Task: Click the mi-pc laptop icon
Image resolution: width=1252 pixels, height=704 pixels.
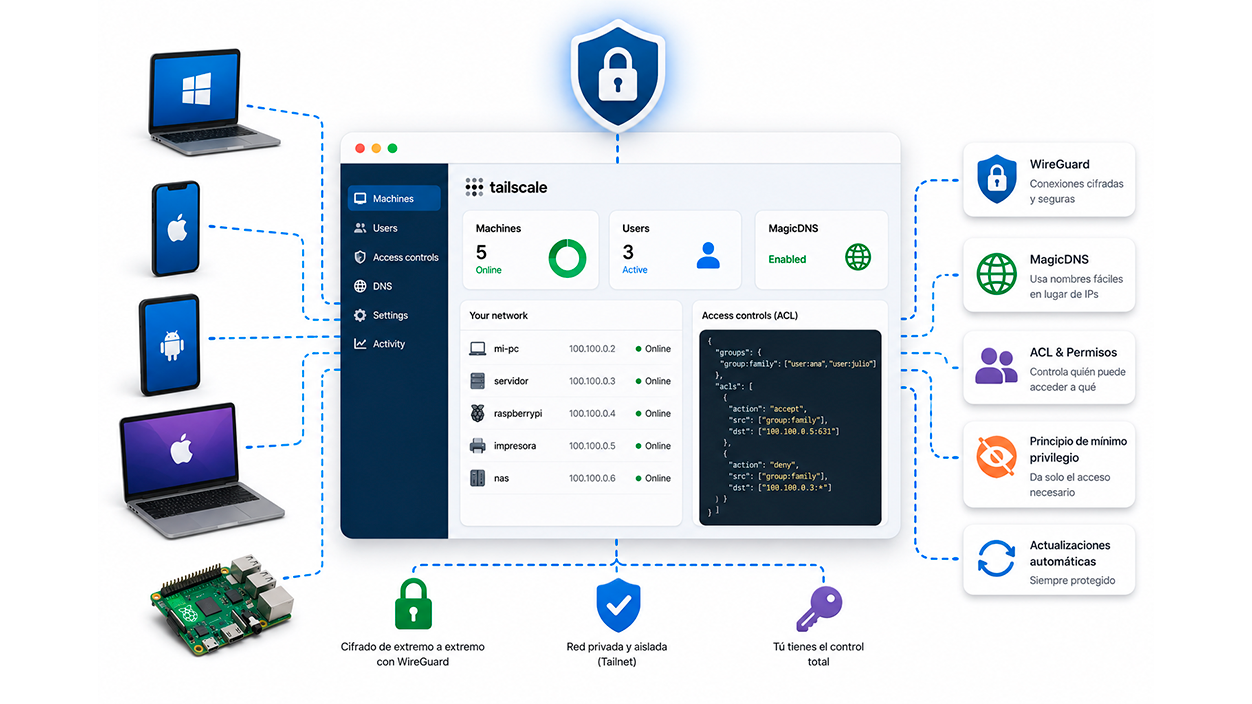Action: [478, 349]
